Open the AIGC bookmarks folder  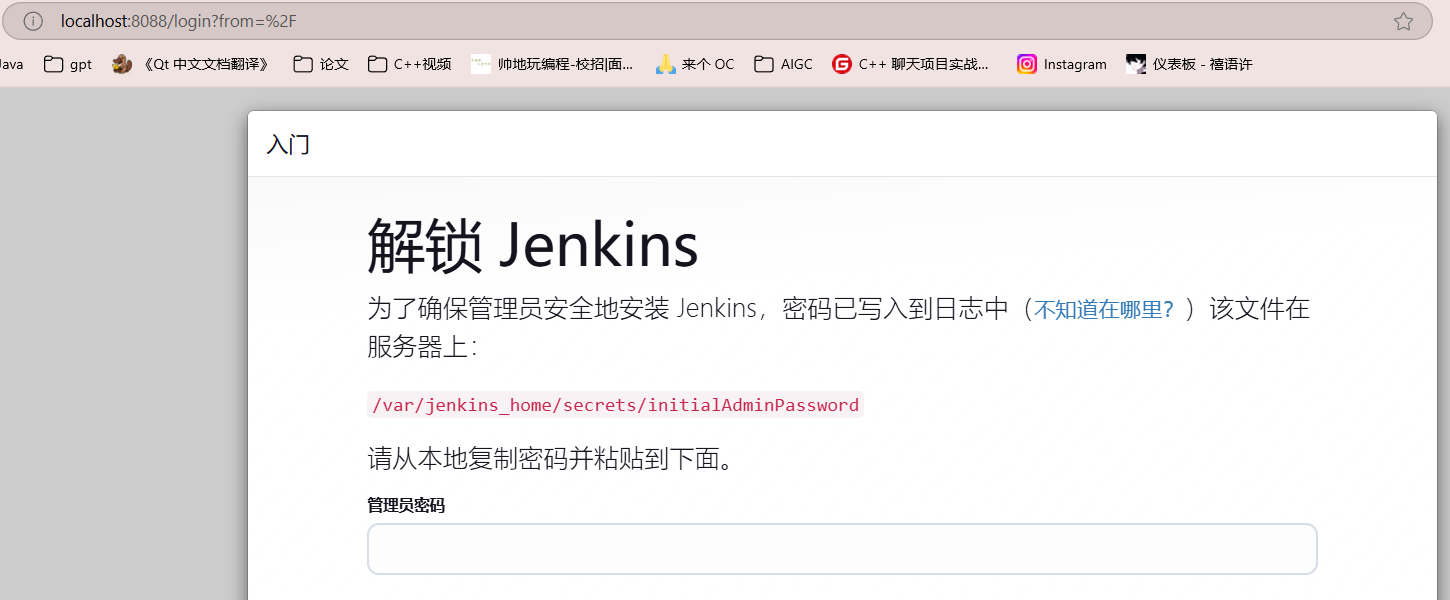783,64
